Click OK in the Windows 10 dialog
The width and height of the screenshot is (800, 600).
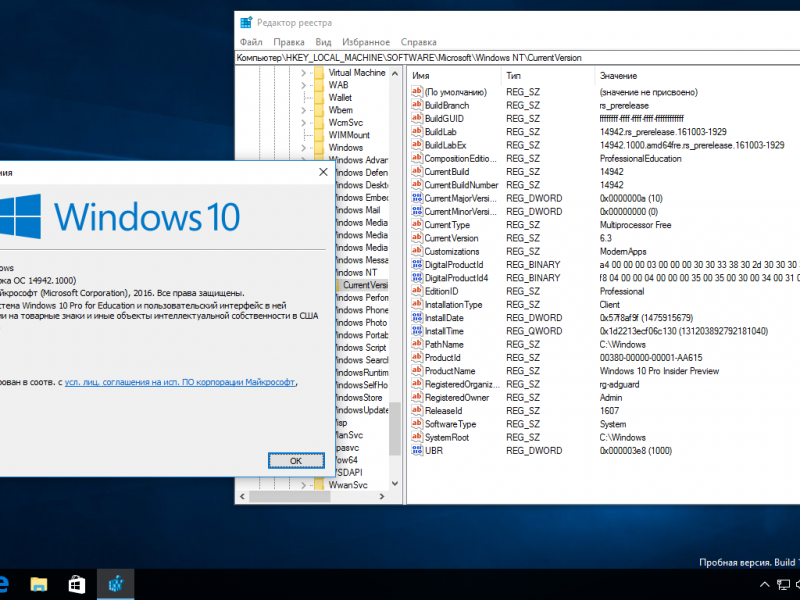[x=296, y=461]
